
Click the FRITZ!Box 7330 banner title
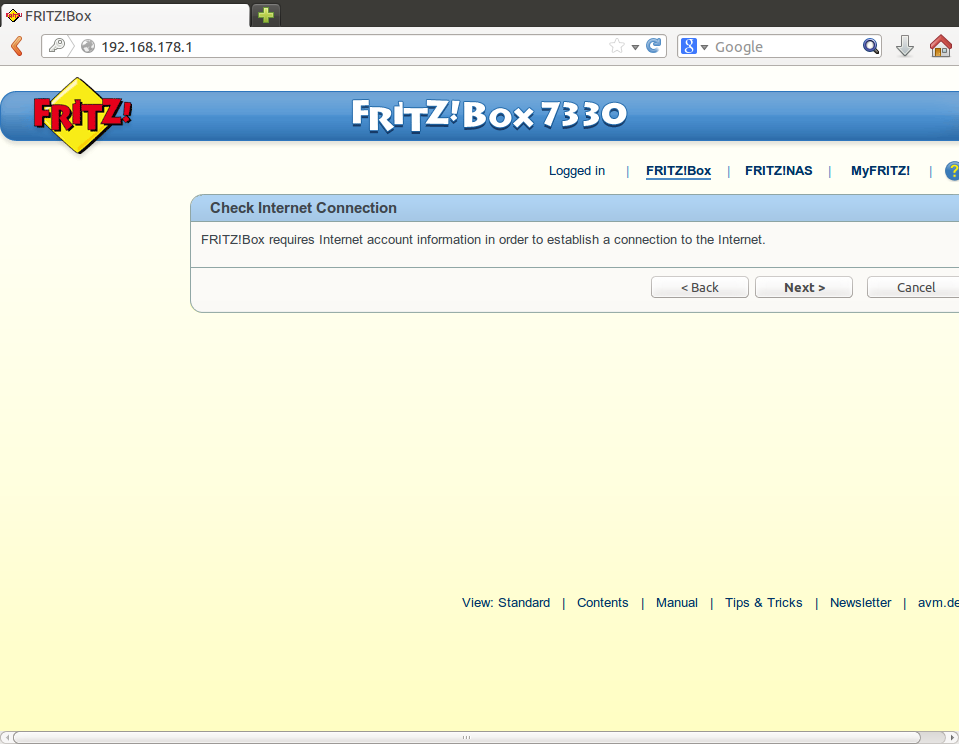[489, 115]
